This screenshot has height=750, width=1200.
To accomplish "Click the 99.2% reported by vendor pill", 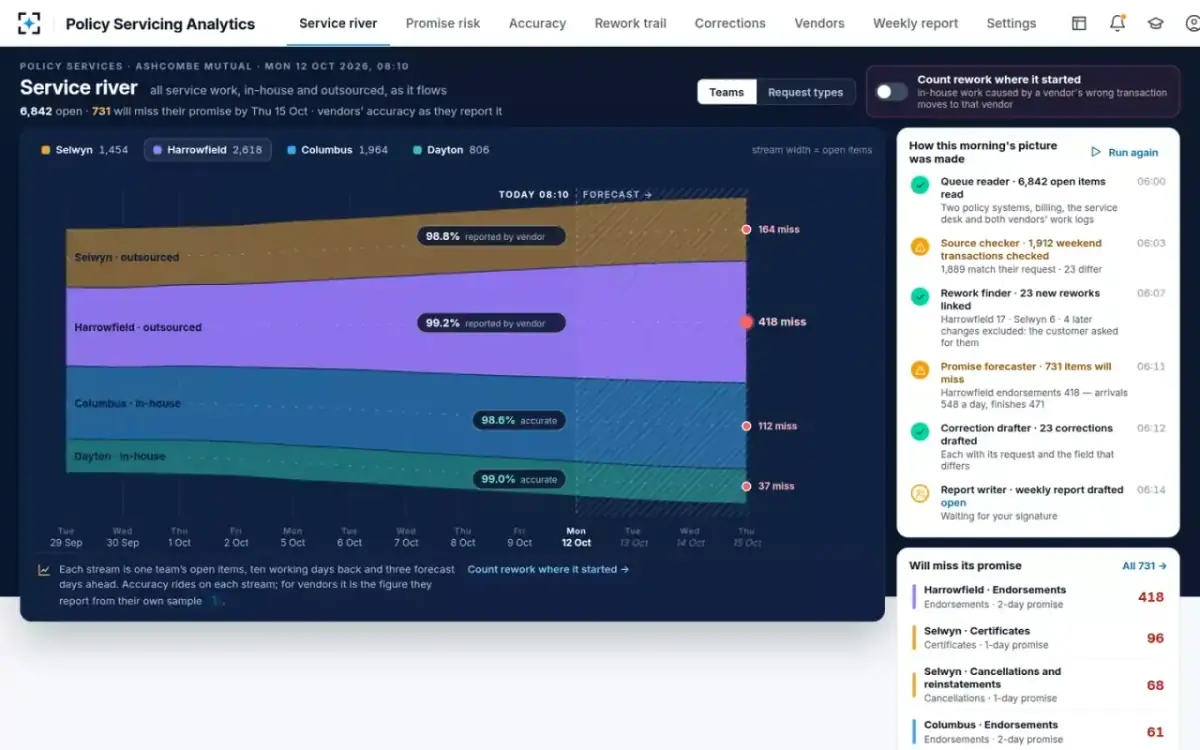I will pyautogui.click(x=491, y=323).
